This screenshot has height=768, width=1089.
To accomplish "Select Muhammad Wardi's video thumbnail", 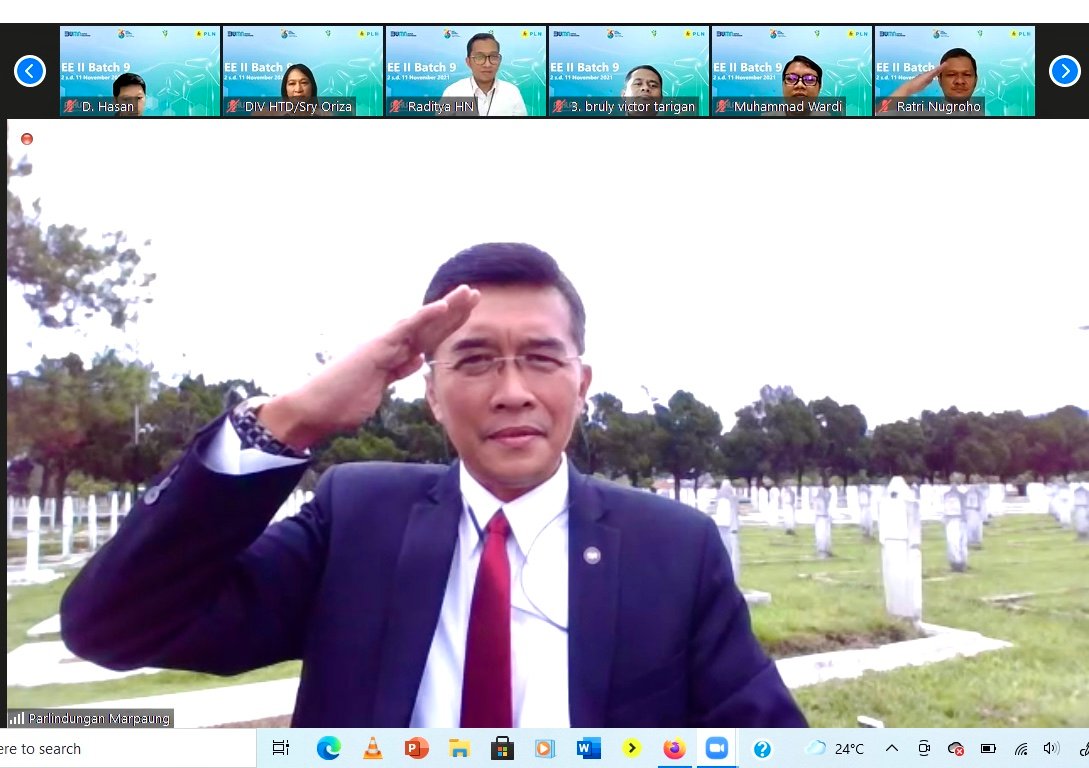I will pyautogui.click(x=791, y=71).
